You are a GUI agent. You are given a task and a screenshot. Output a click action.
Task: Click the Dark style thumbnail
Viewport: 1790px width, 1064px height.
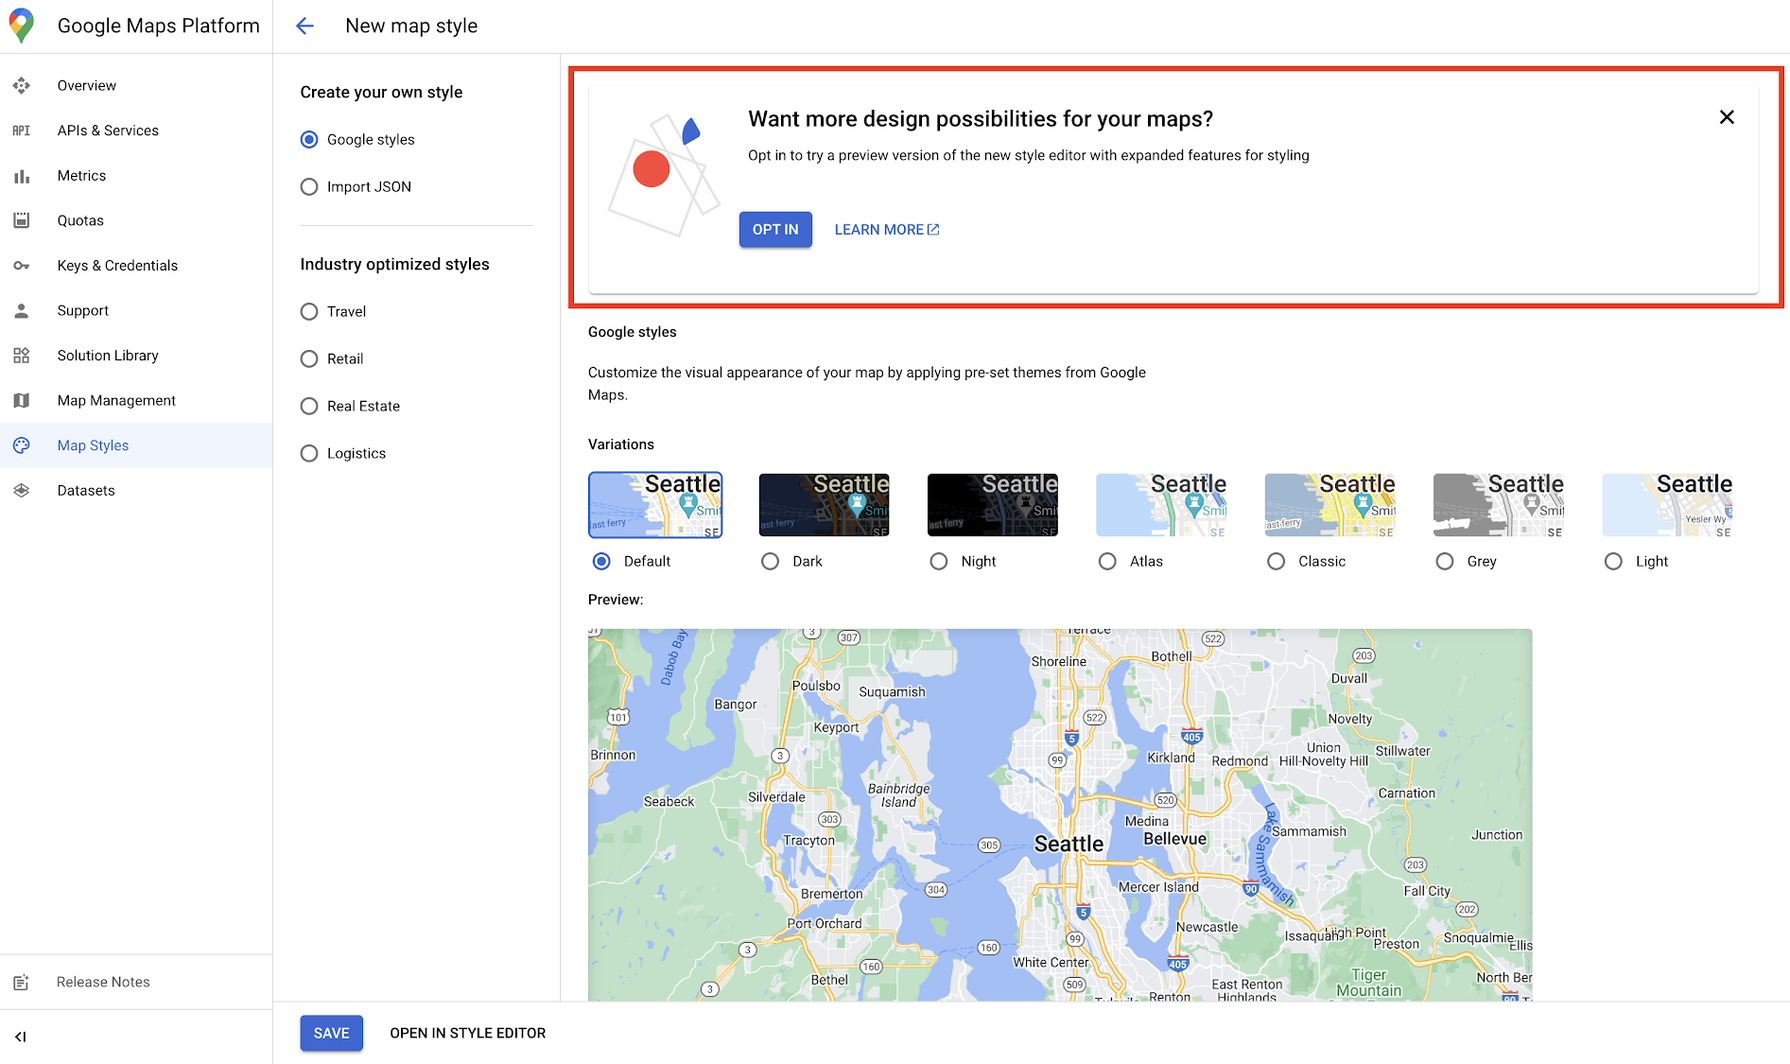click(x=824, y=505)
